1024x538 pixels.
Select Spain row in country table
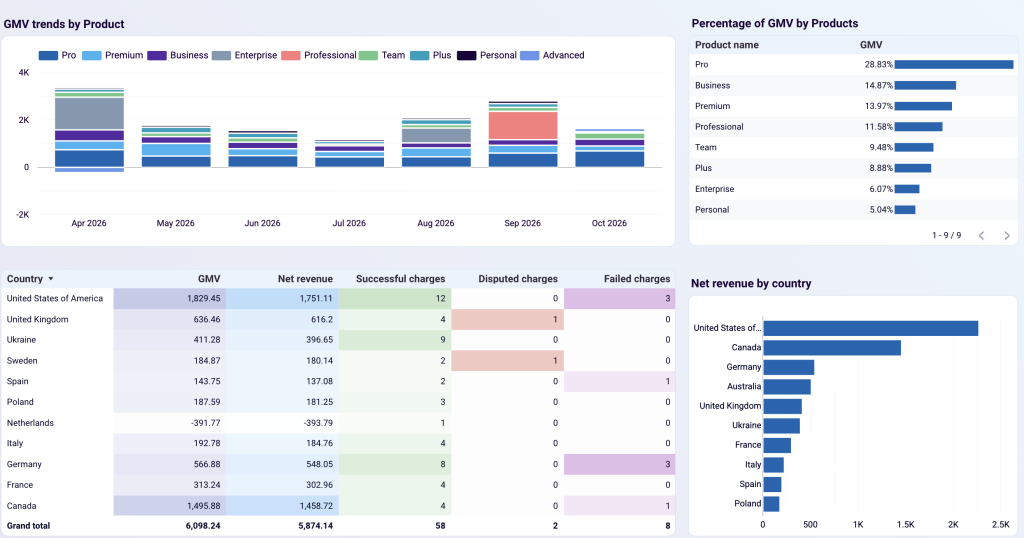coord(338,381)
